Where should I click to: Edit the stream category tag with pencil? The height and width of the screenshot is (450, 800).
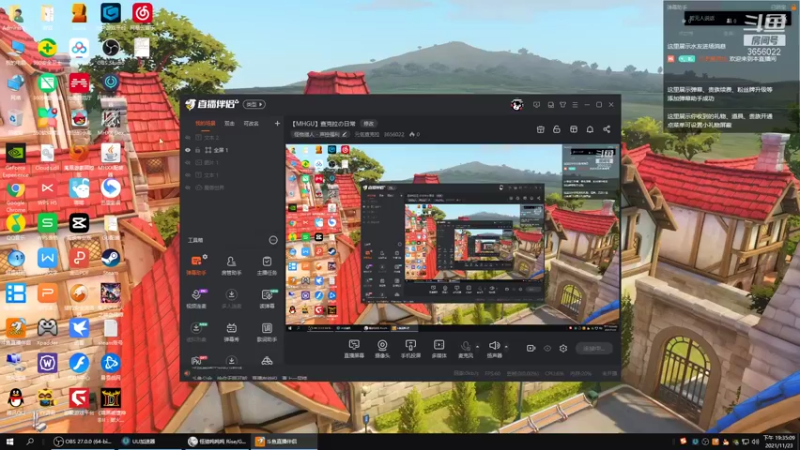coord(344,134)
